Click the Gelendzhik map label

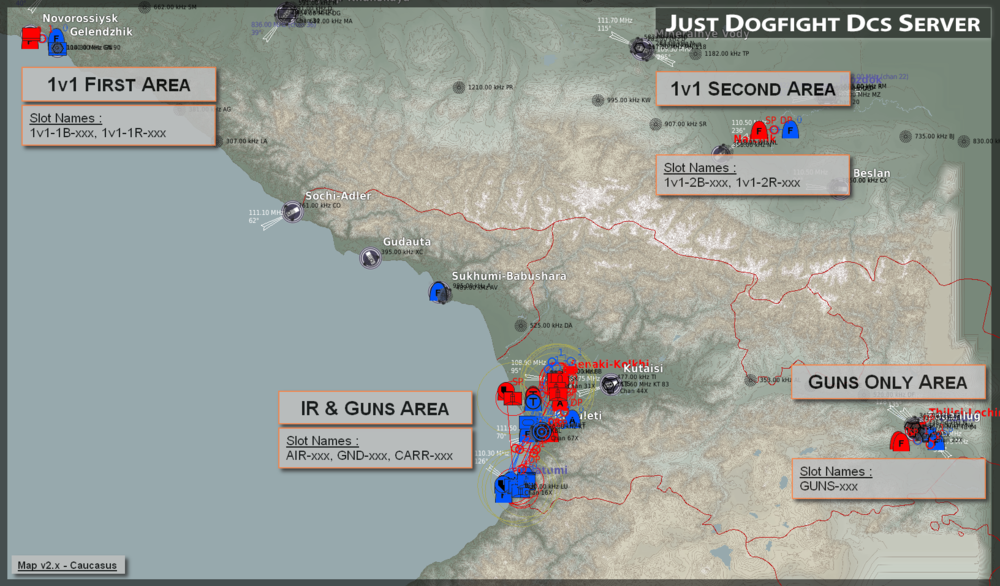101,32
